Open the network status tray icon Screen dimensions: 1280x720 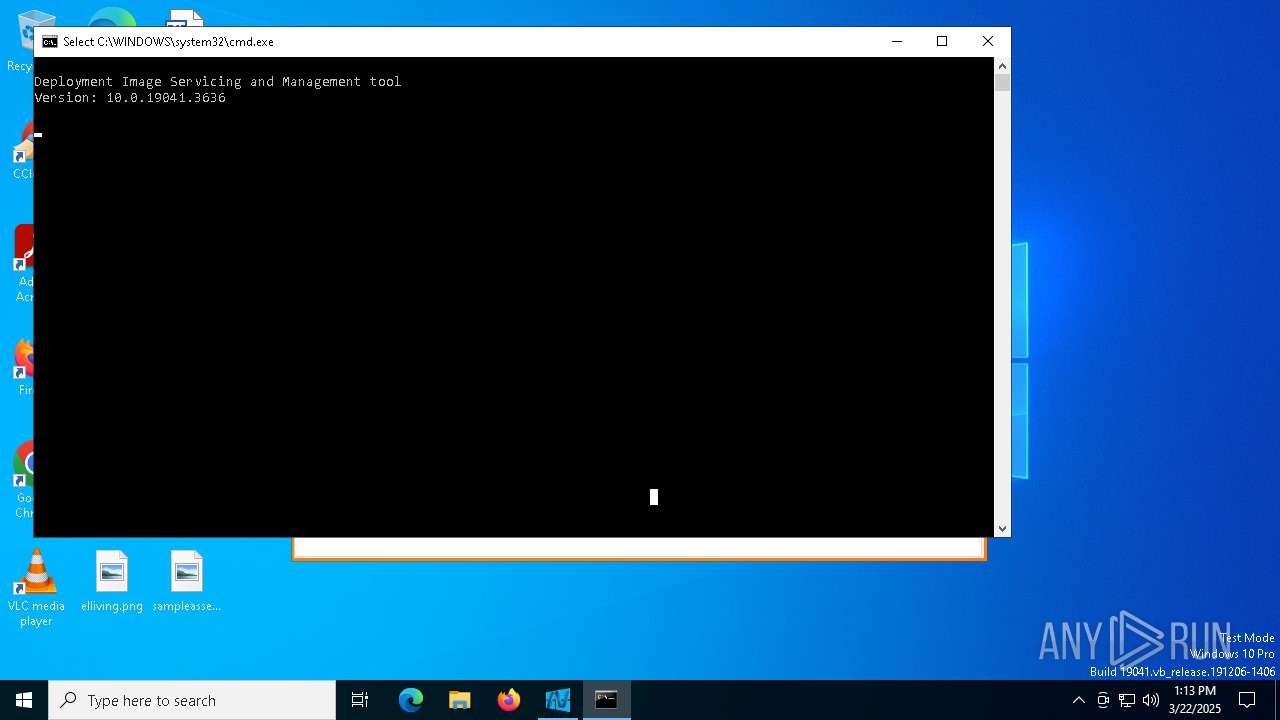coord(1127,700)
